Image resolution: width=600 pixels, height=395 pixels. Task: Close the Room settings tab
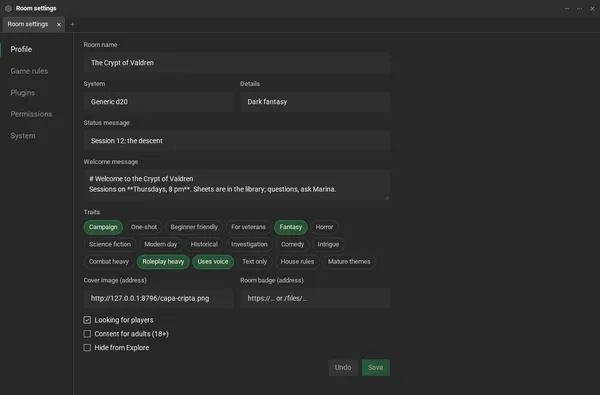(x=59, y=24)
